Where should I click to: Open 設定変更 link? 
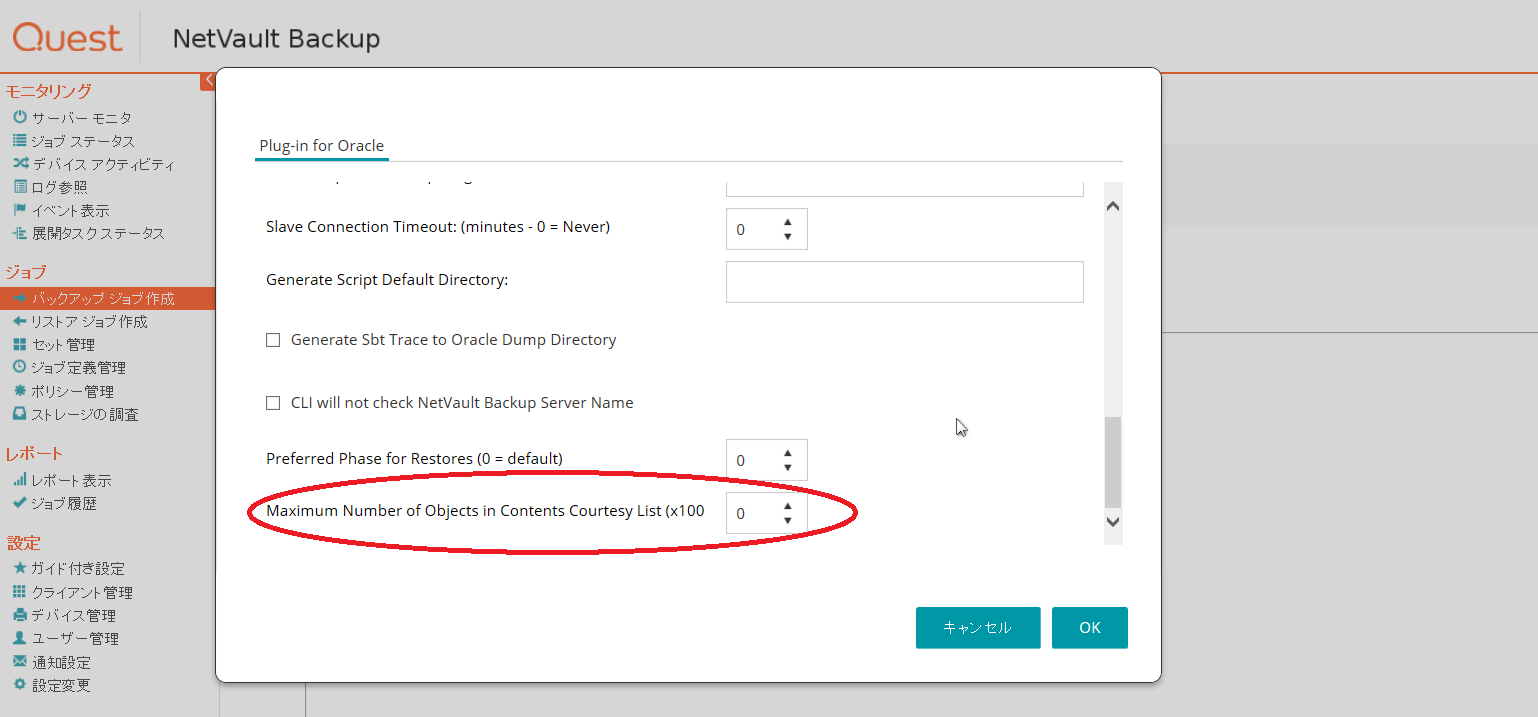coord(61,685)
